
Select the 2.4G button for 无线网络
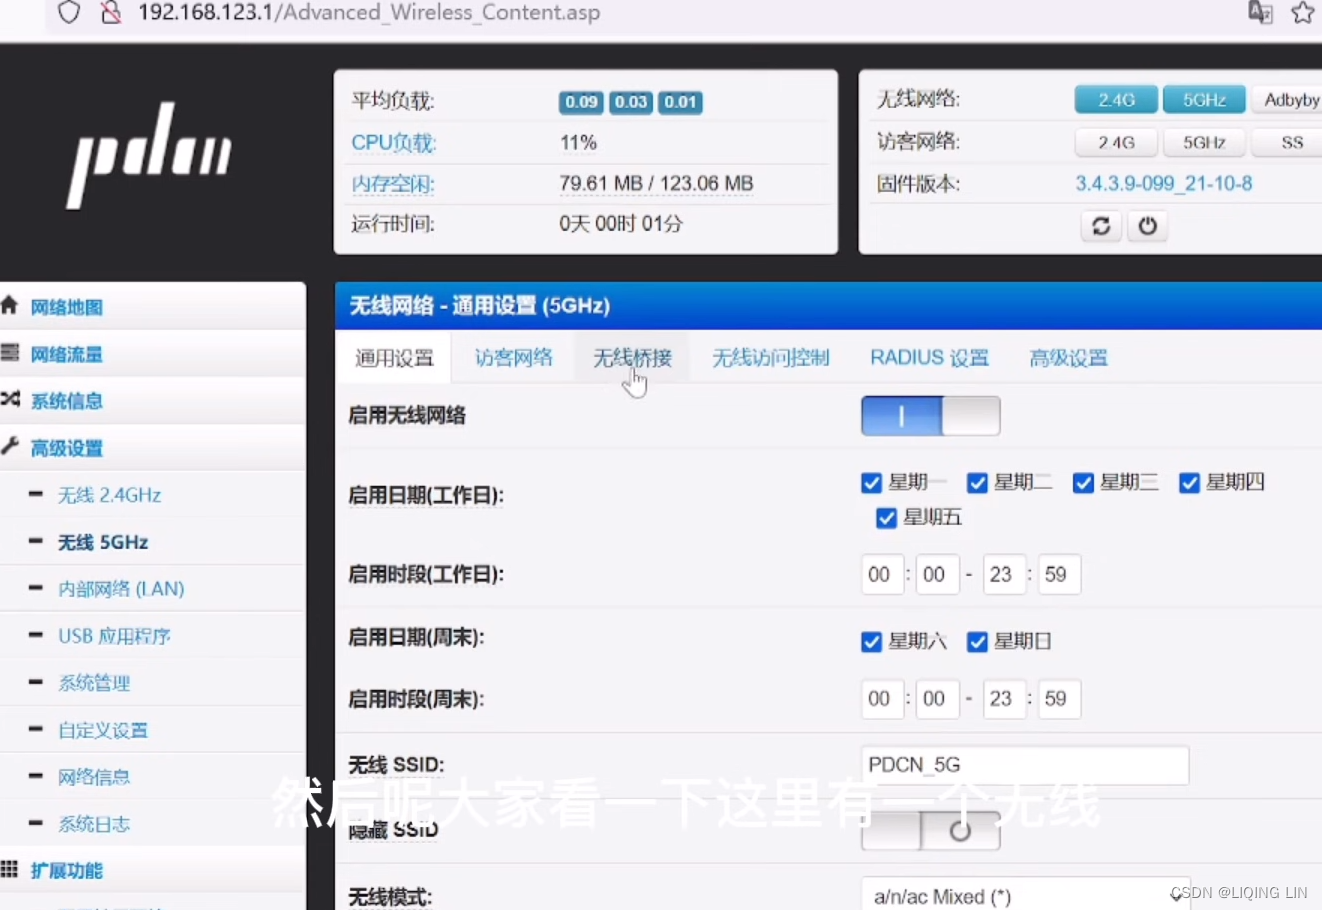(1115, 99)
